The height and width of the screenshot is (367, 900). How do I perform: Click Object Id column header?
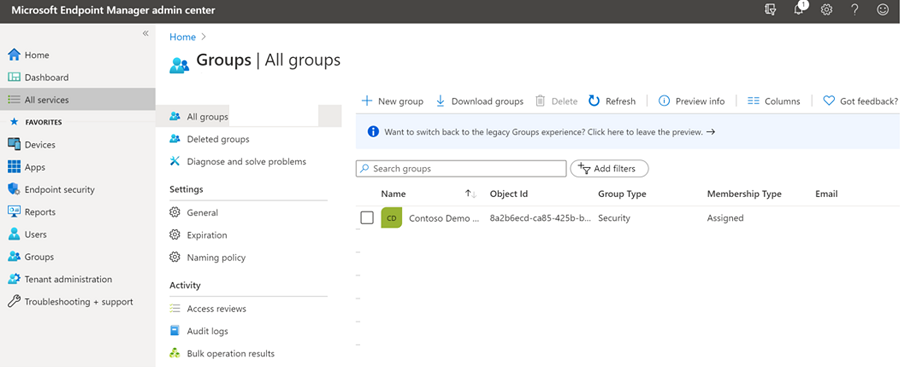tap(509, 194)
